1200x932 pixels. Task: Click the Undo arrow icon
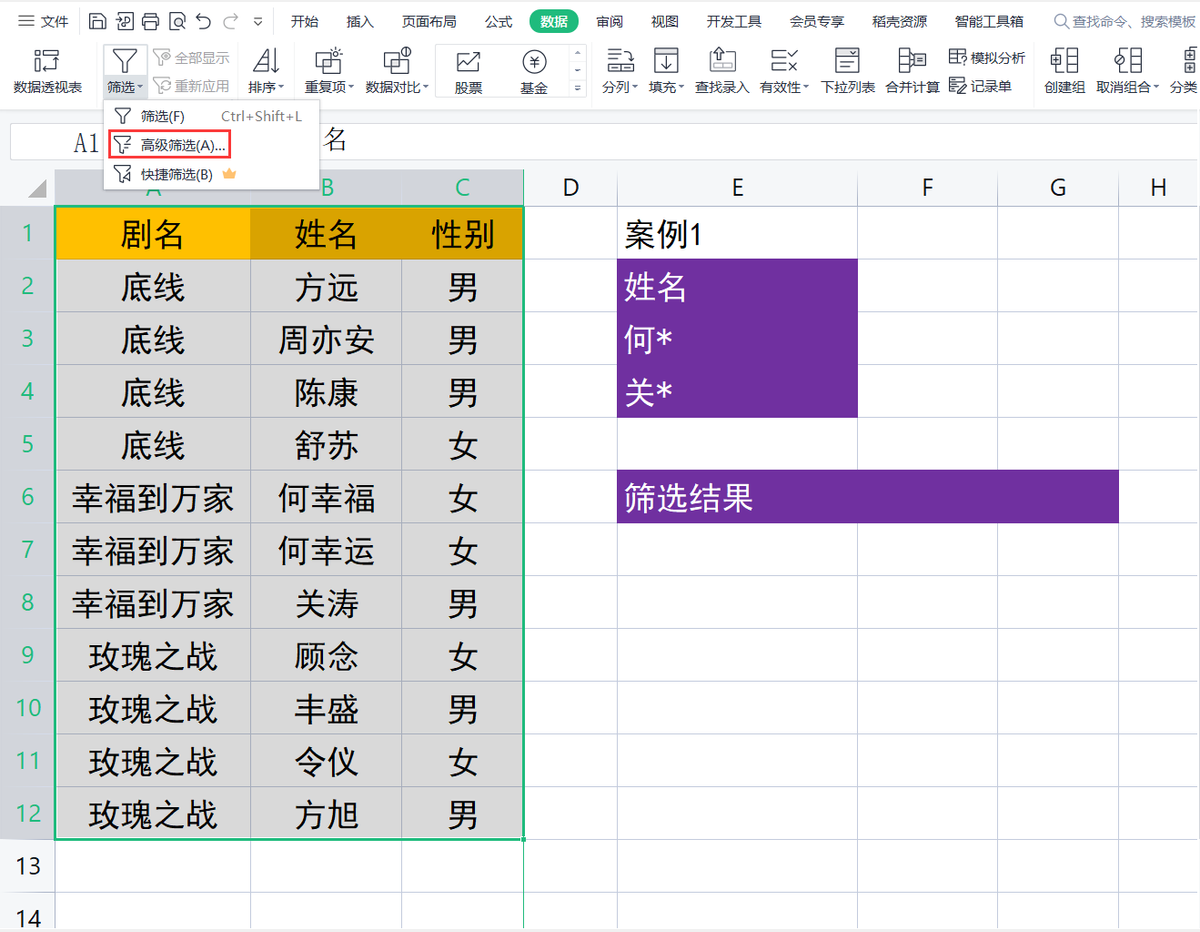coord(204,21)
